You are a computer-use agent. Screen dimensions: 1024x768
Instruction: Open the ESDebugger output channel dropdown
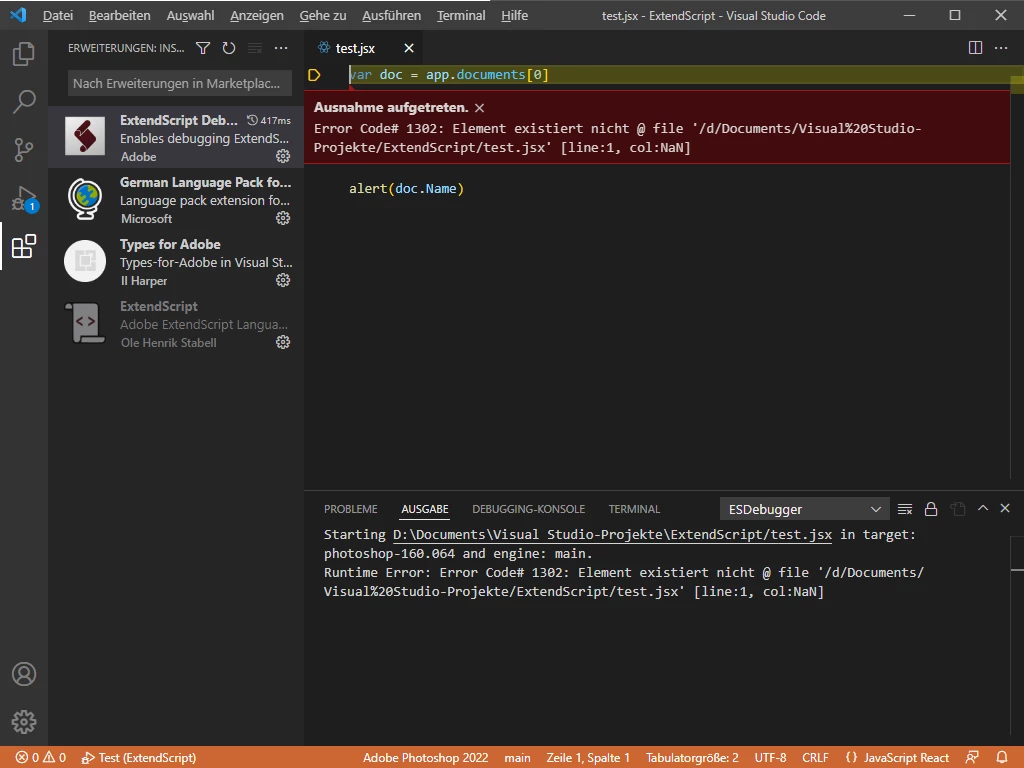pyautogui.click(x=805, y=509)
